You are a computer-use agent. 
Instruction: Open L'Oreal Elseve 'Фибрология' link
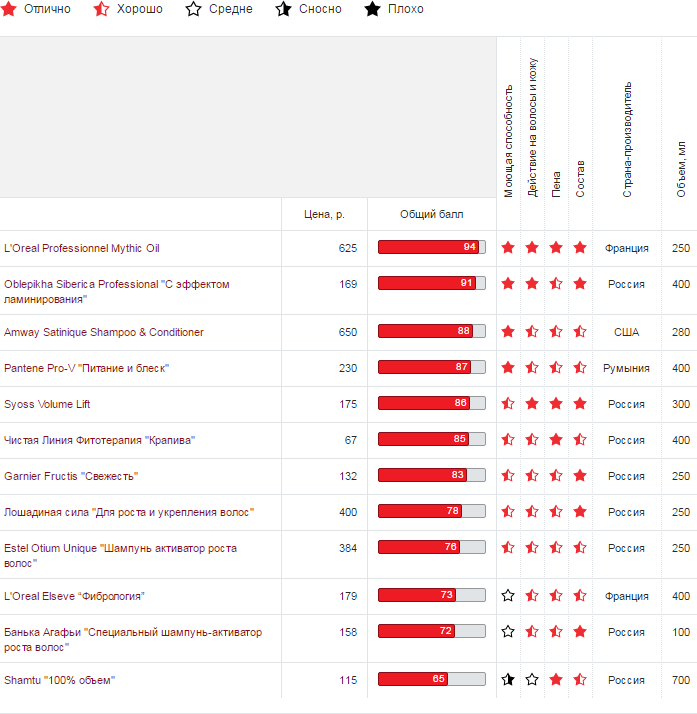click(x=74, y=596)
